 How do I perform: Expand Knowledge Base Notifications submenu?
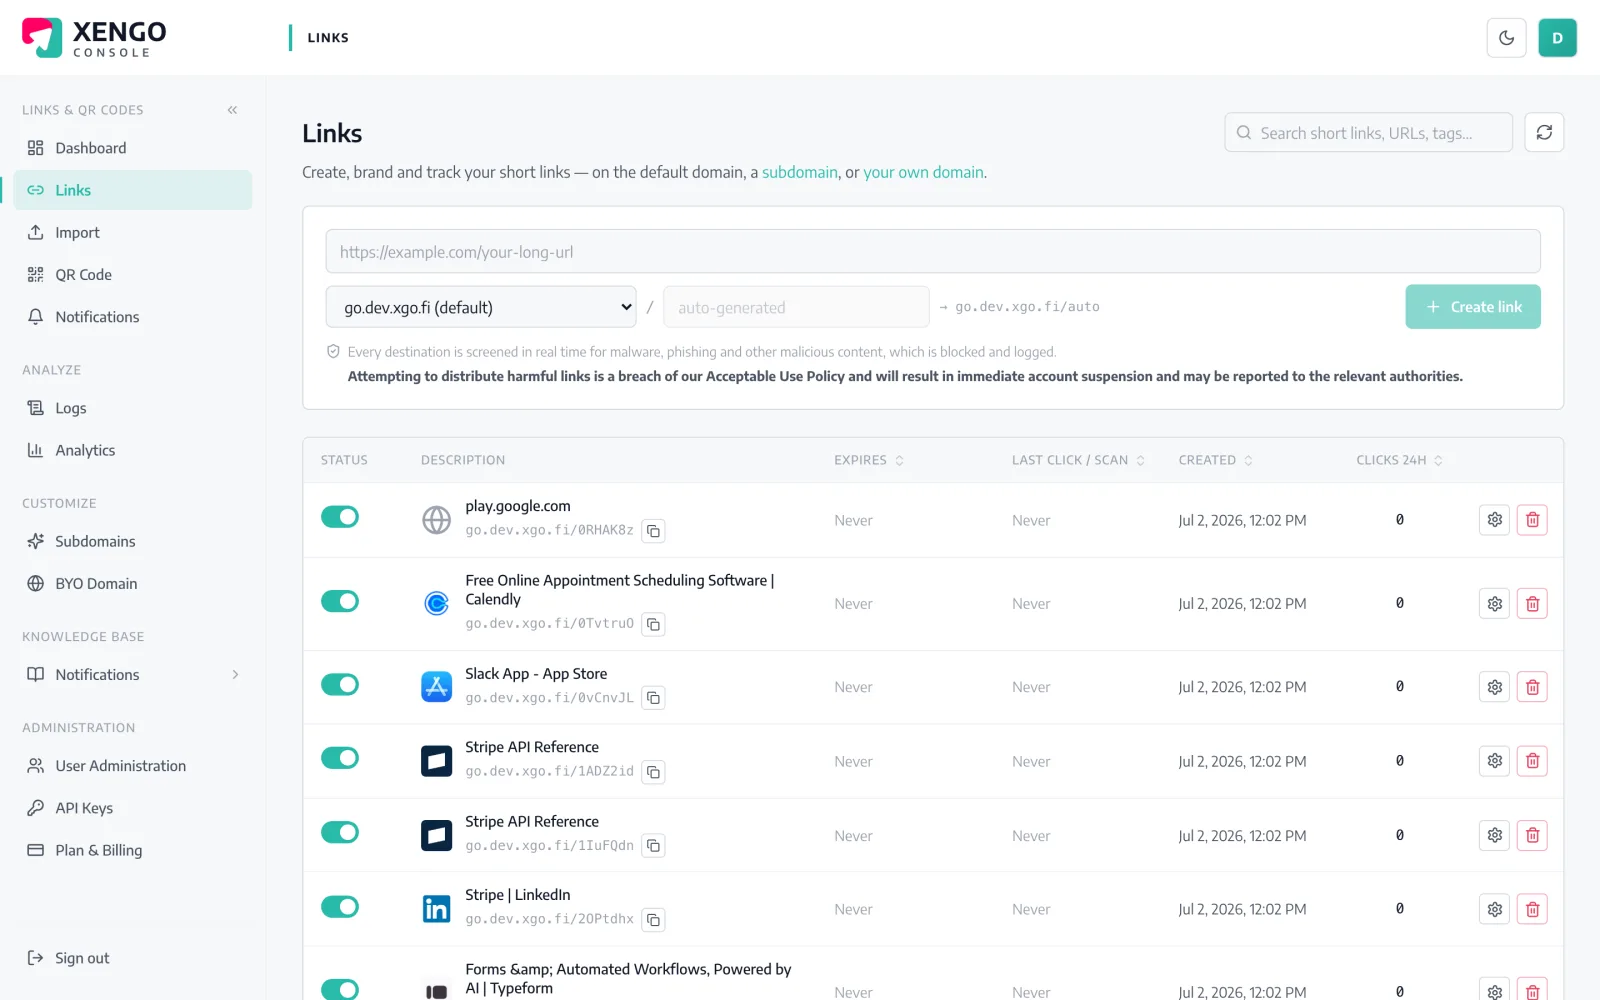(x=235, y=675)
